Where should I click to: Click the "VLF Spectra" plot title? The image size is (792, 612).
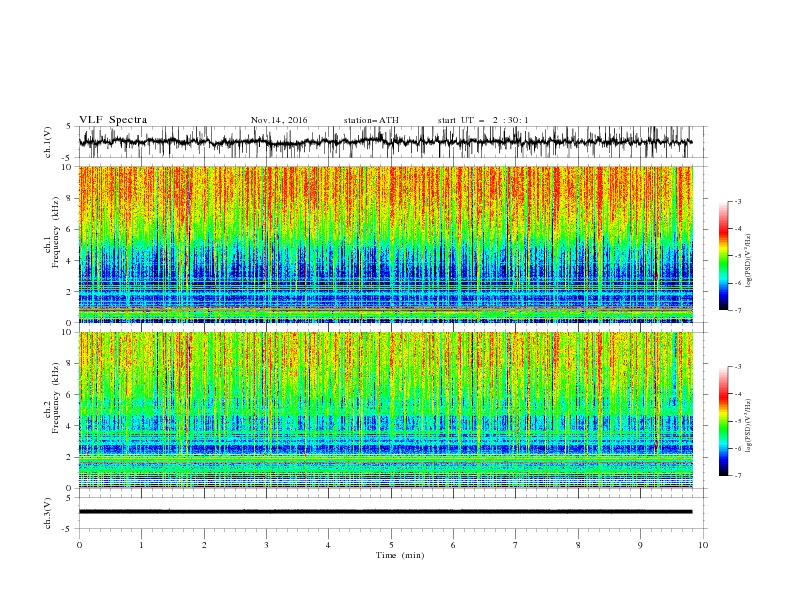[113, 120]
